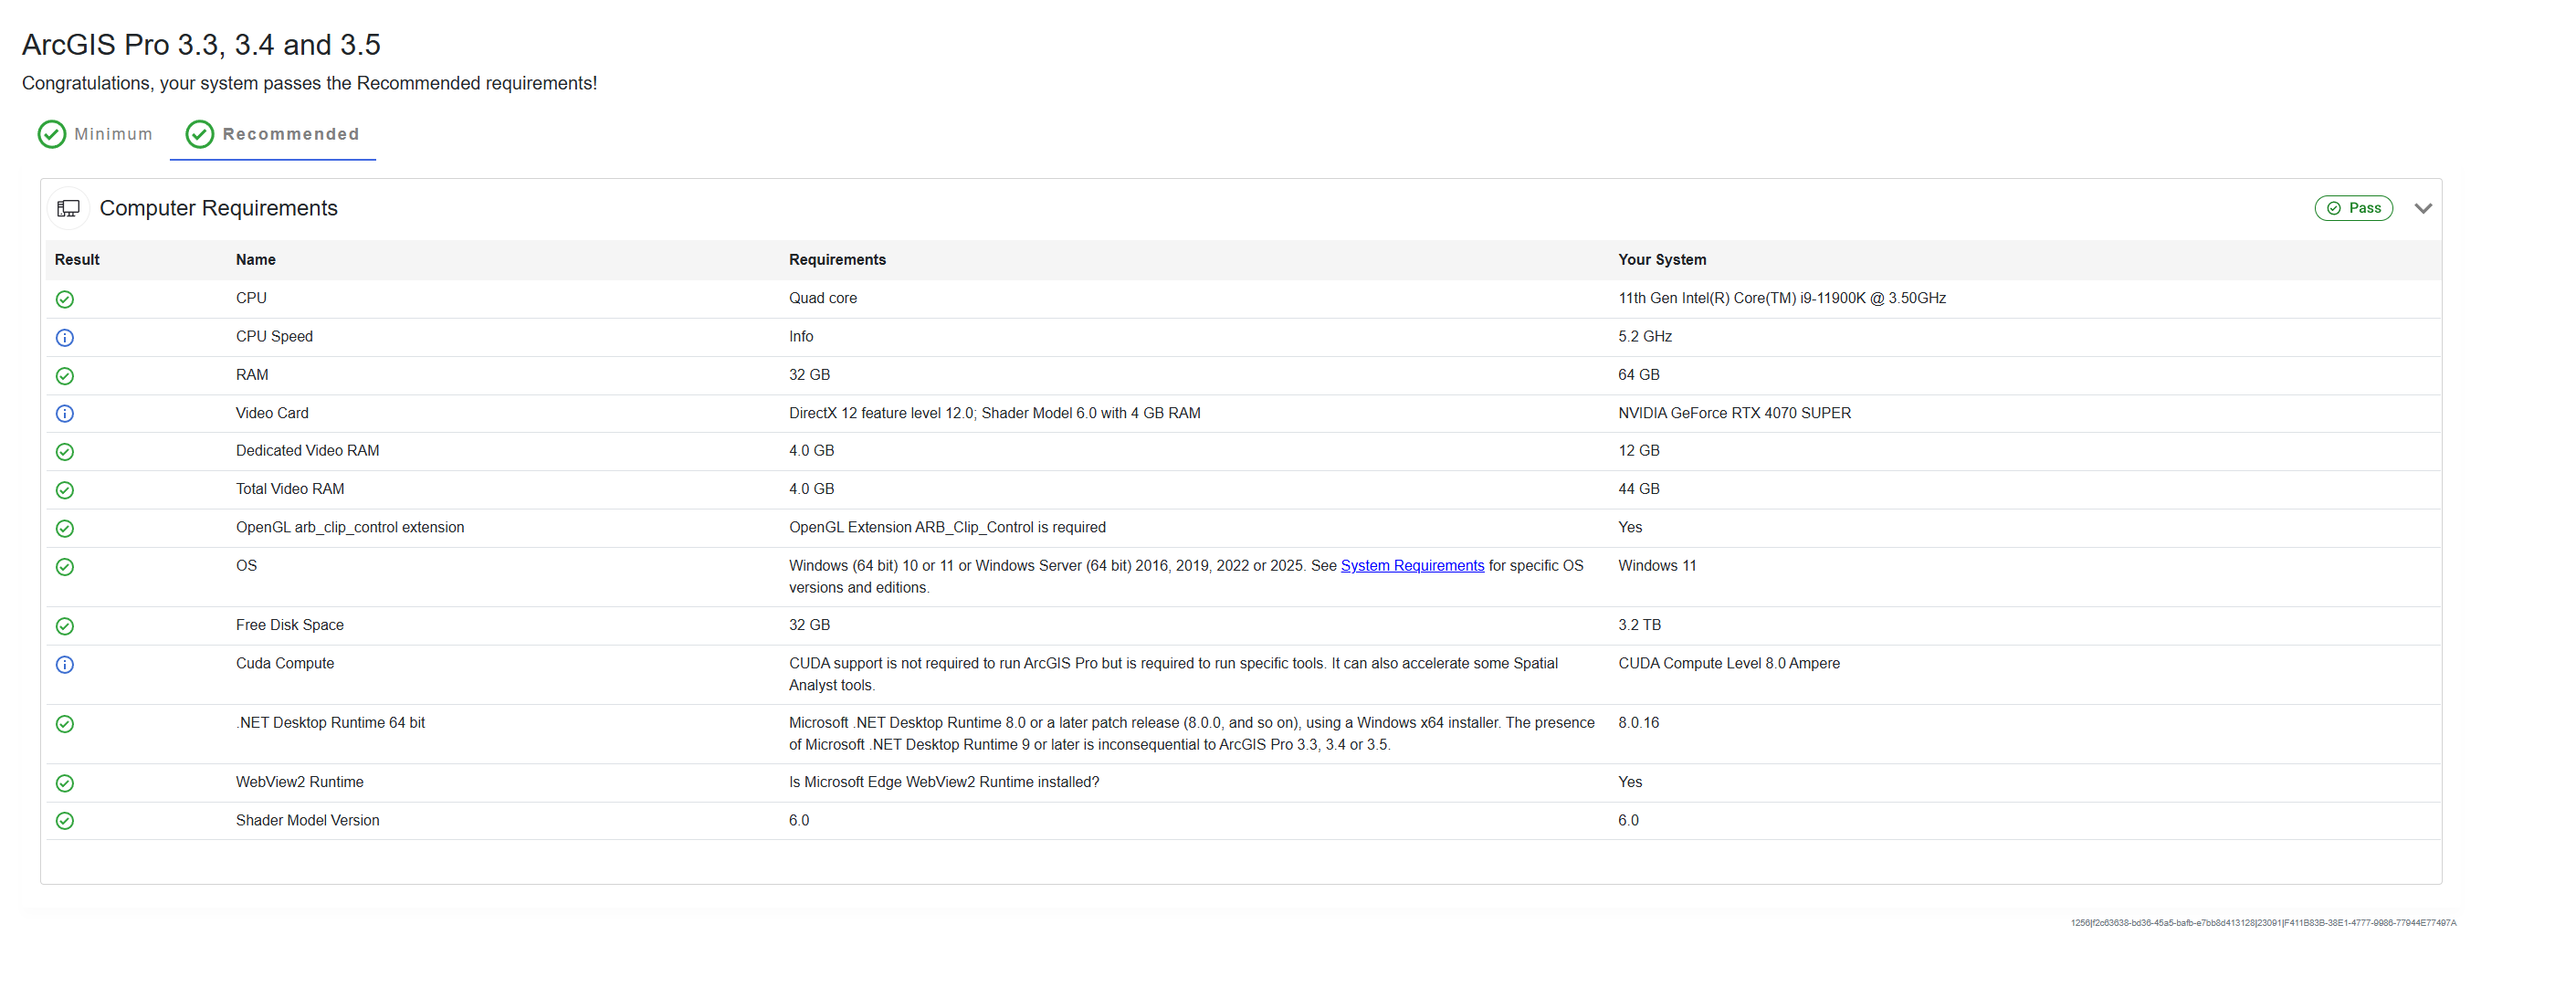This screenshot has height=998, width=2576.
Task: Click the check beside Total Video RAM
Action: pyautogui.click(x=65, y=490)
